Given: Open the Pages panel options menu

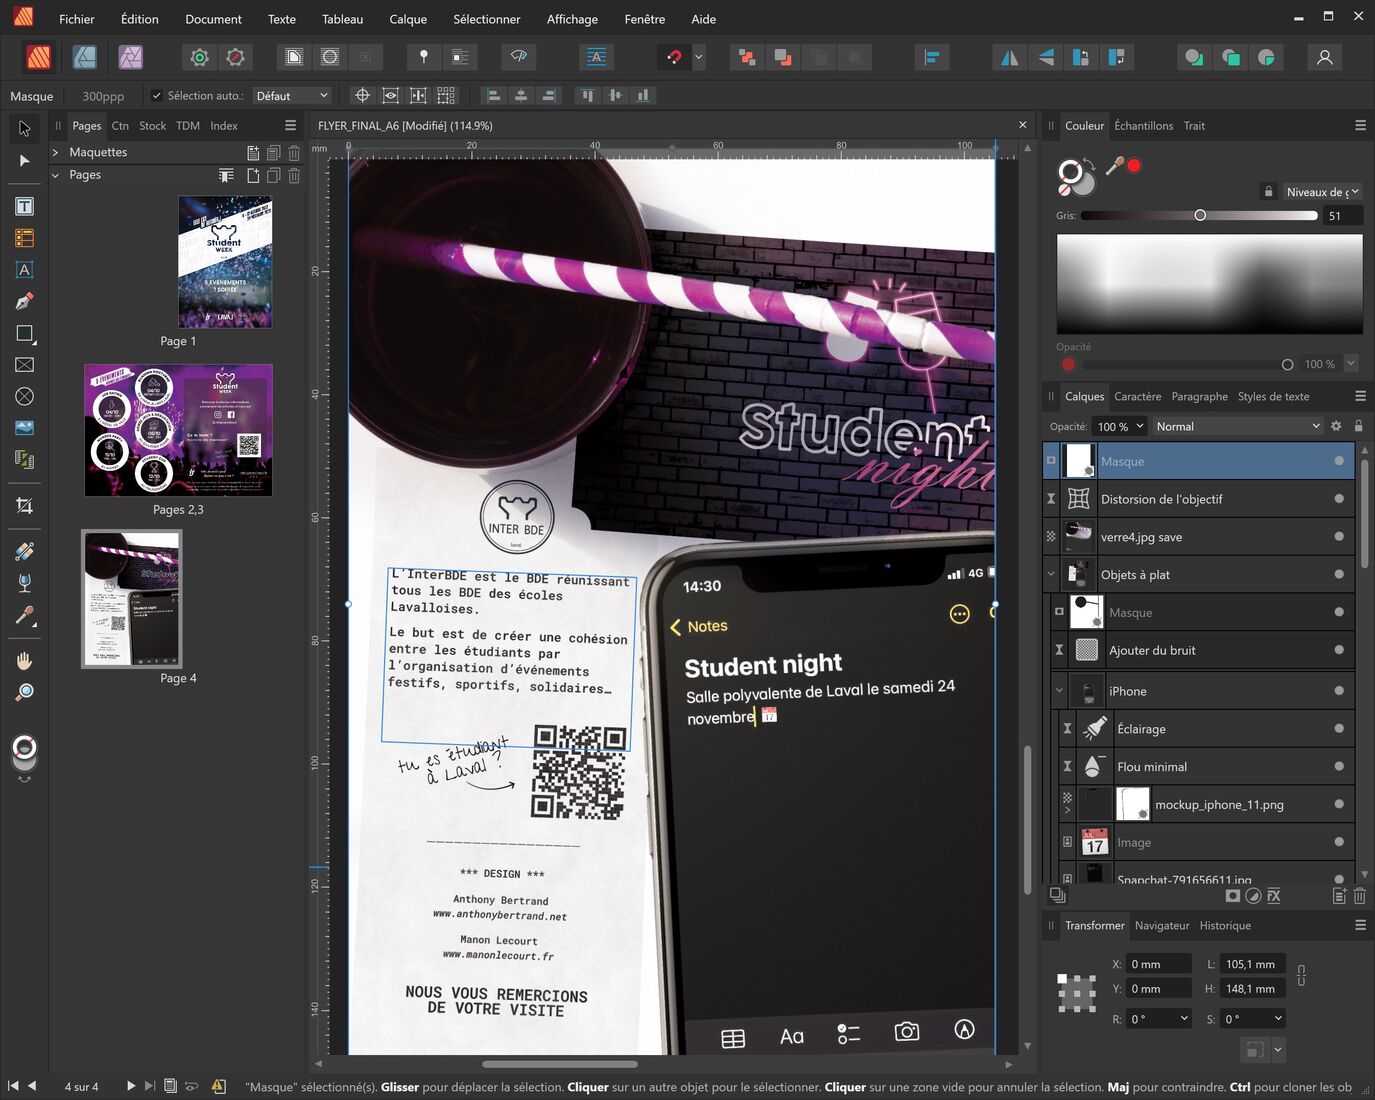Looking at the screenshot, I should [290, 126].
